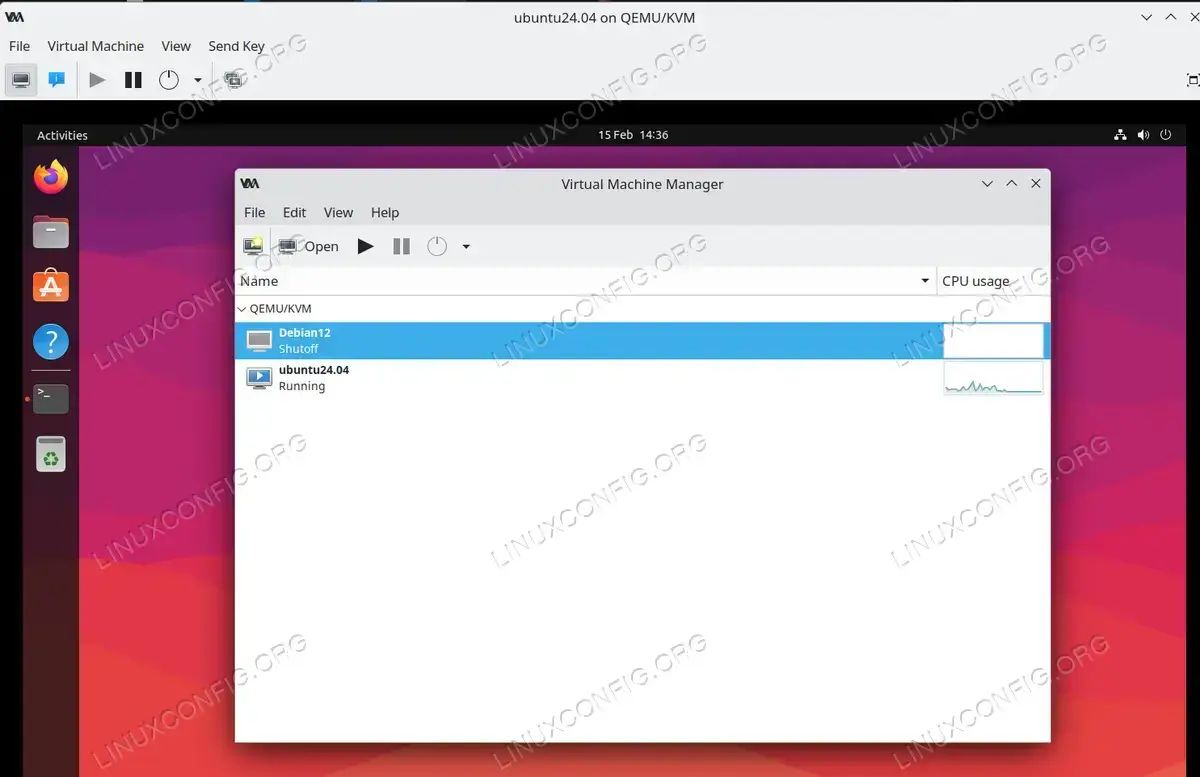
Task: Show the graphical console view in outer toolbar
Action: [21, 80]
